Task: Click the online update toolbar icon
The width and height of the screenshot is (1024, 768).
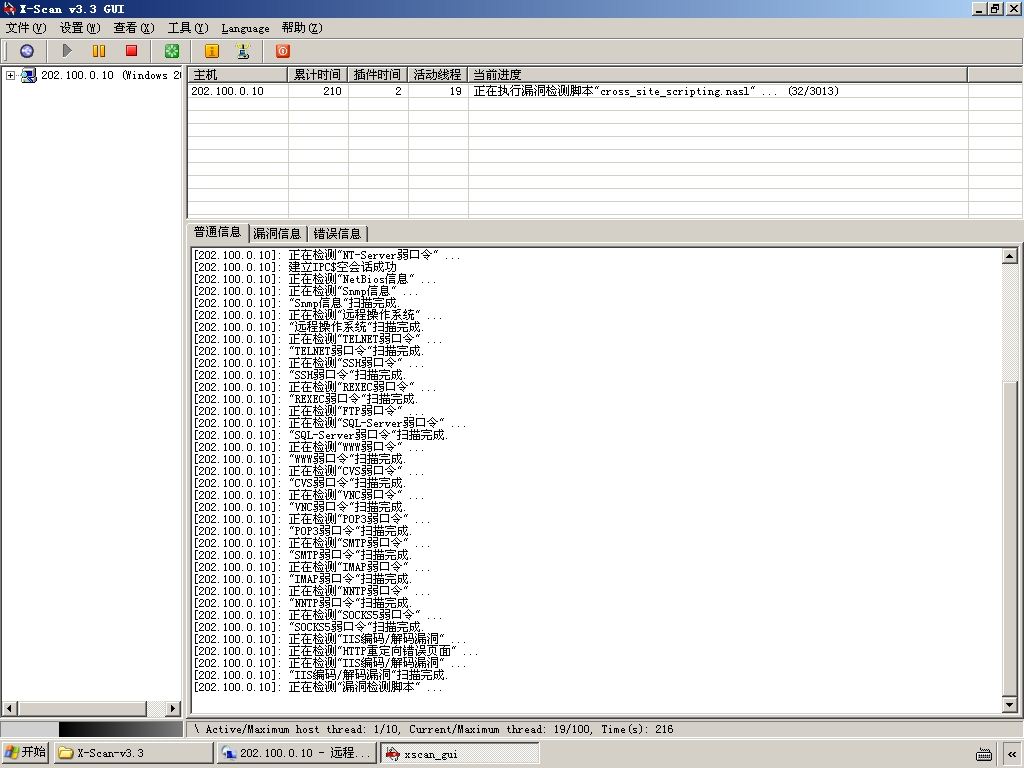Action: click(243, 51)
